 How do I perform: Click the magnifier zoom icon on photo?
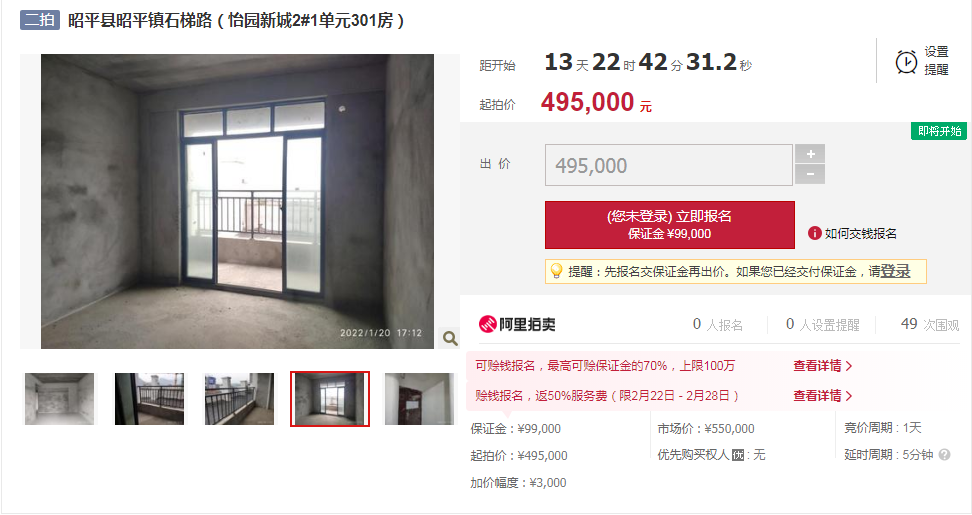(449, 338)
